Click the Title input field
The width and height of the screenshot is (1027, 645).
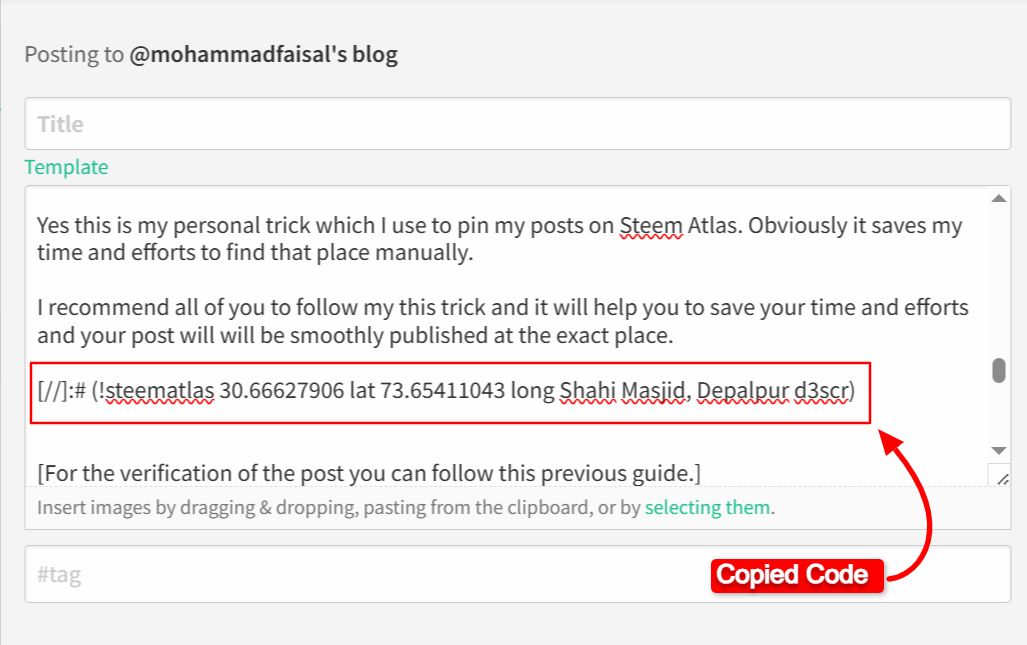click(517, 124)
